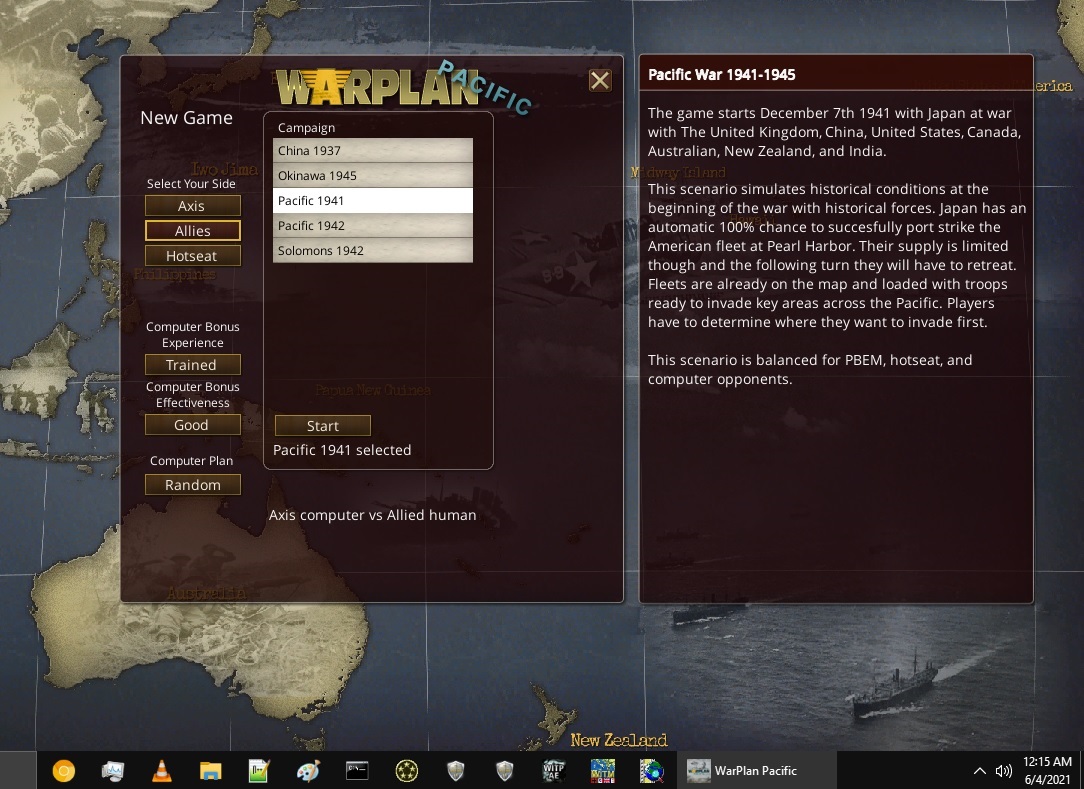The height and width of the screenshot is (789, 1084).
Task: Select the Pacific 1942 campaign
Action: [x=373, y=225]
